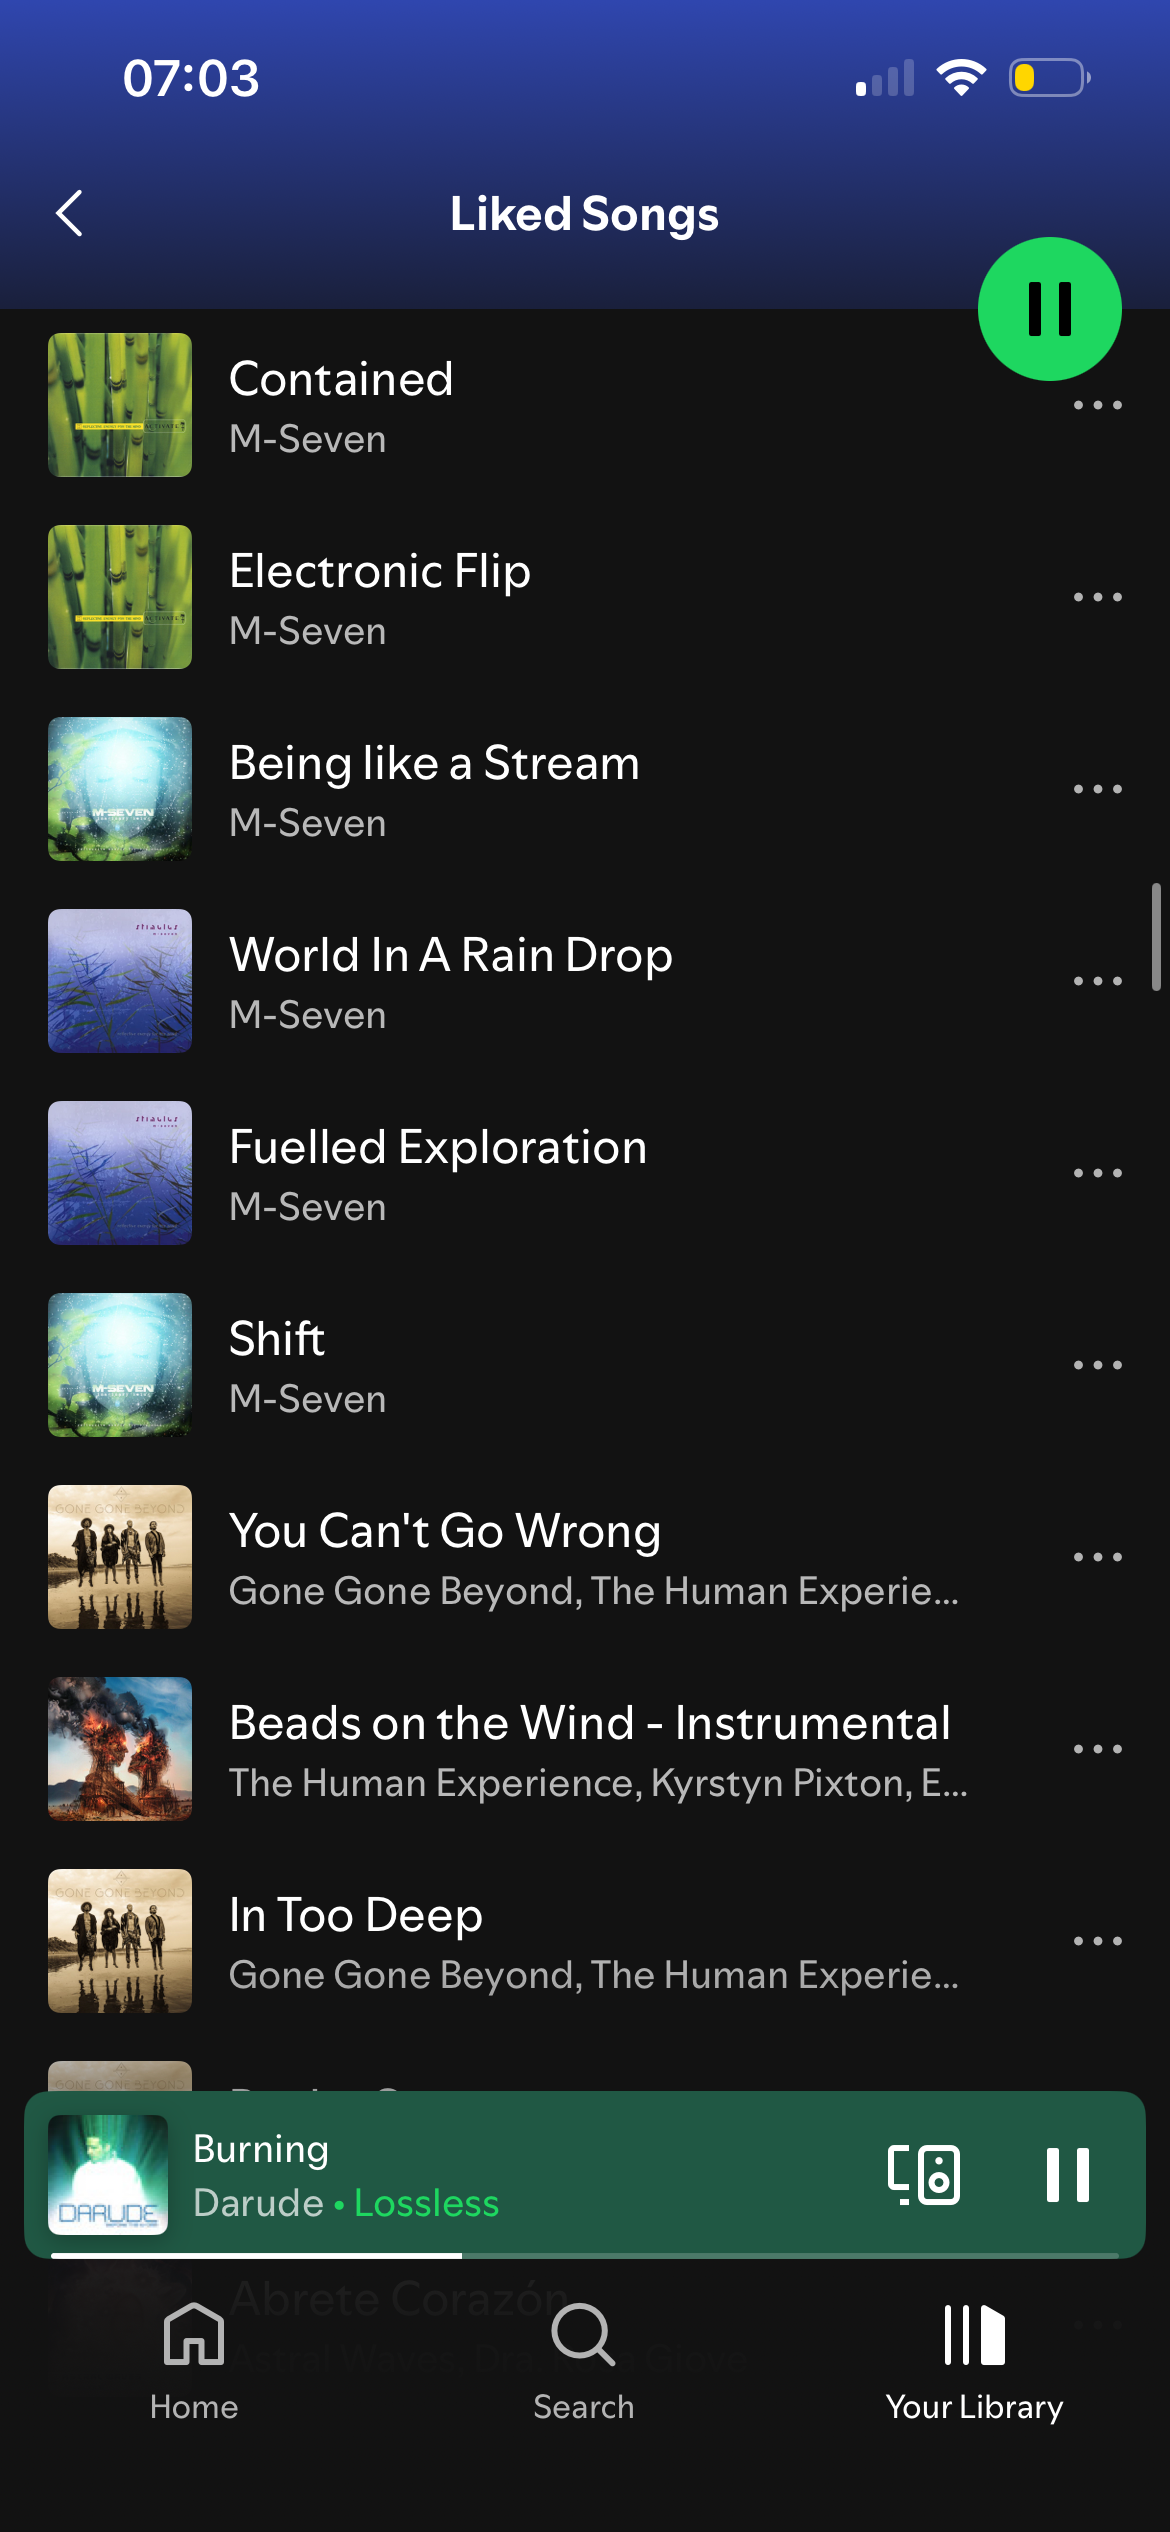
Task: Open the three-dot menu for Contained
Action: point(1097,405)
